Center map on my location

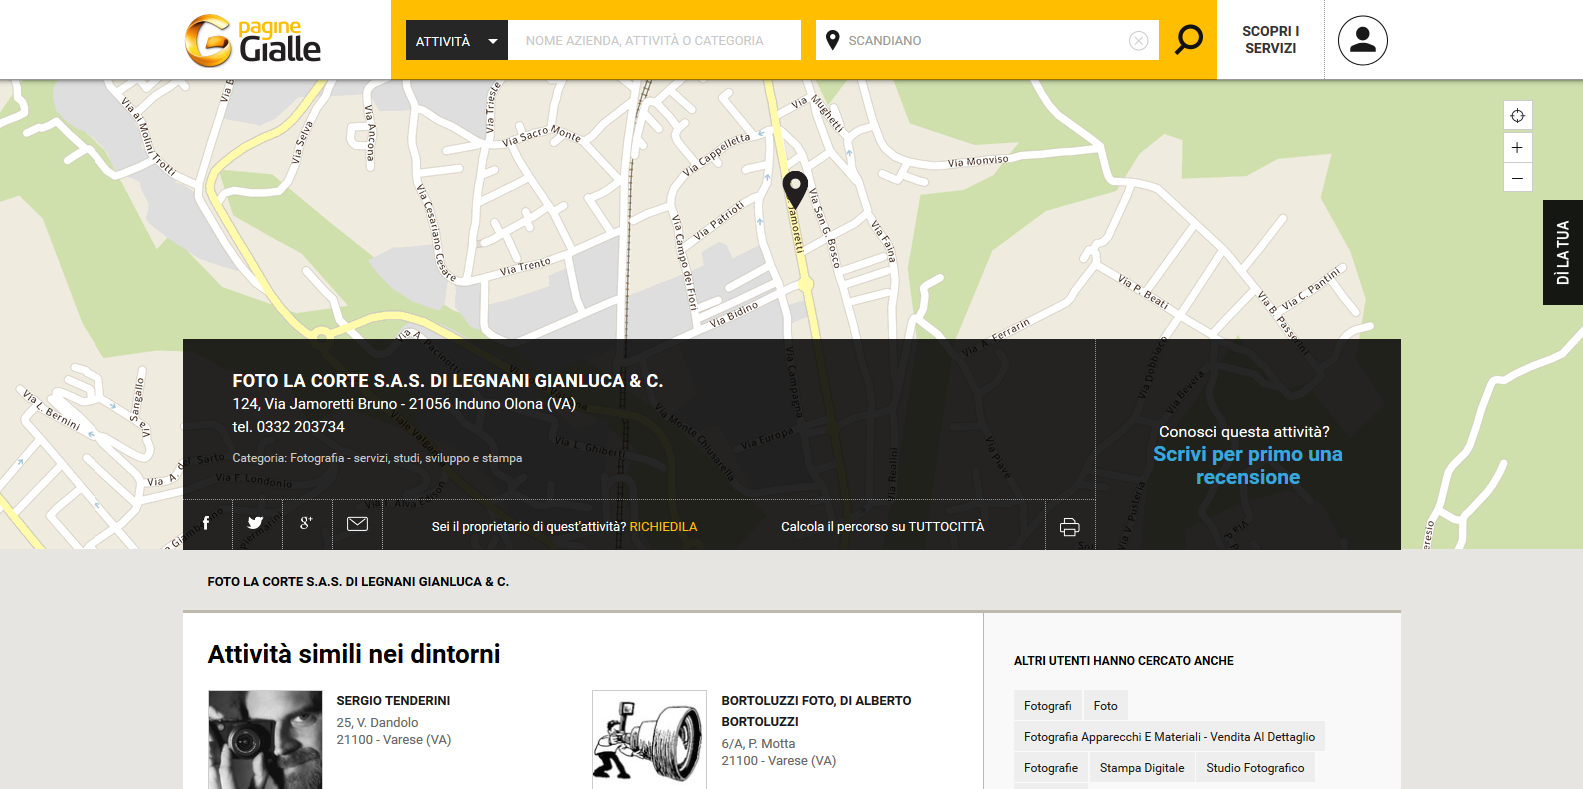1517,115
